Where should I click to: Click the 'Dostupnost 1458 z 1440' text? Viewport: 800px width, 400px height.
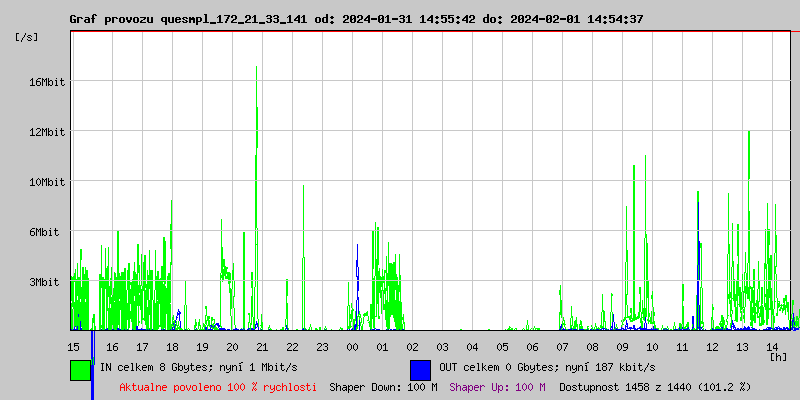tap(654, 387)
